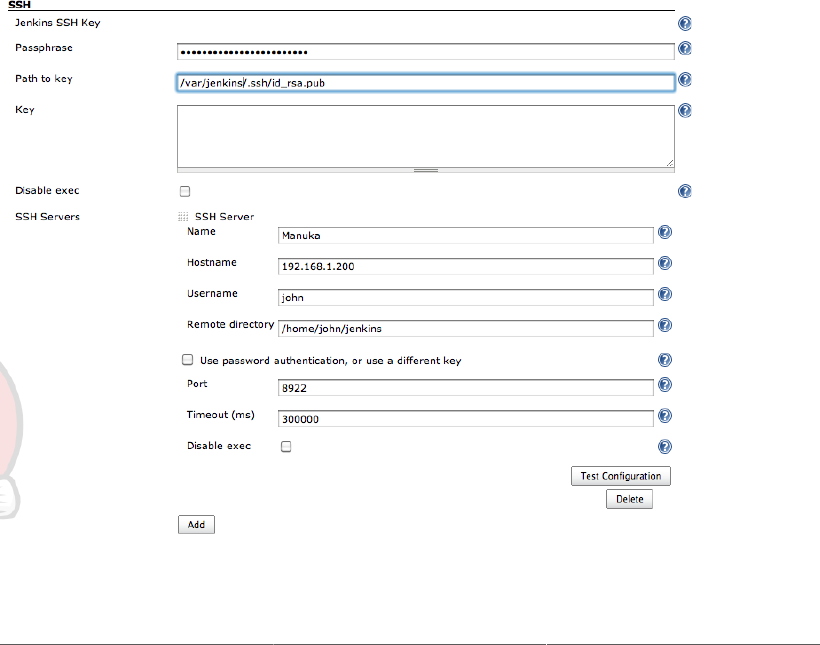Open help for Hostname field
This screenshot has height=645, width=820.
[x=665, y=263]
